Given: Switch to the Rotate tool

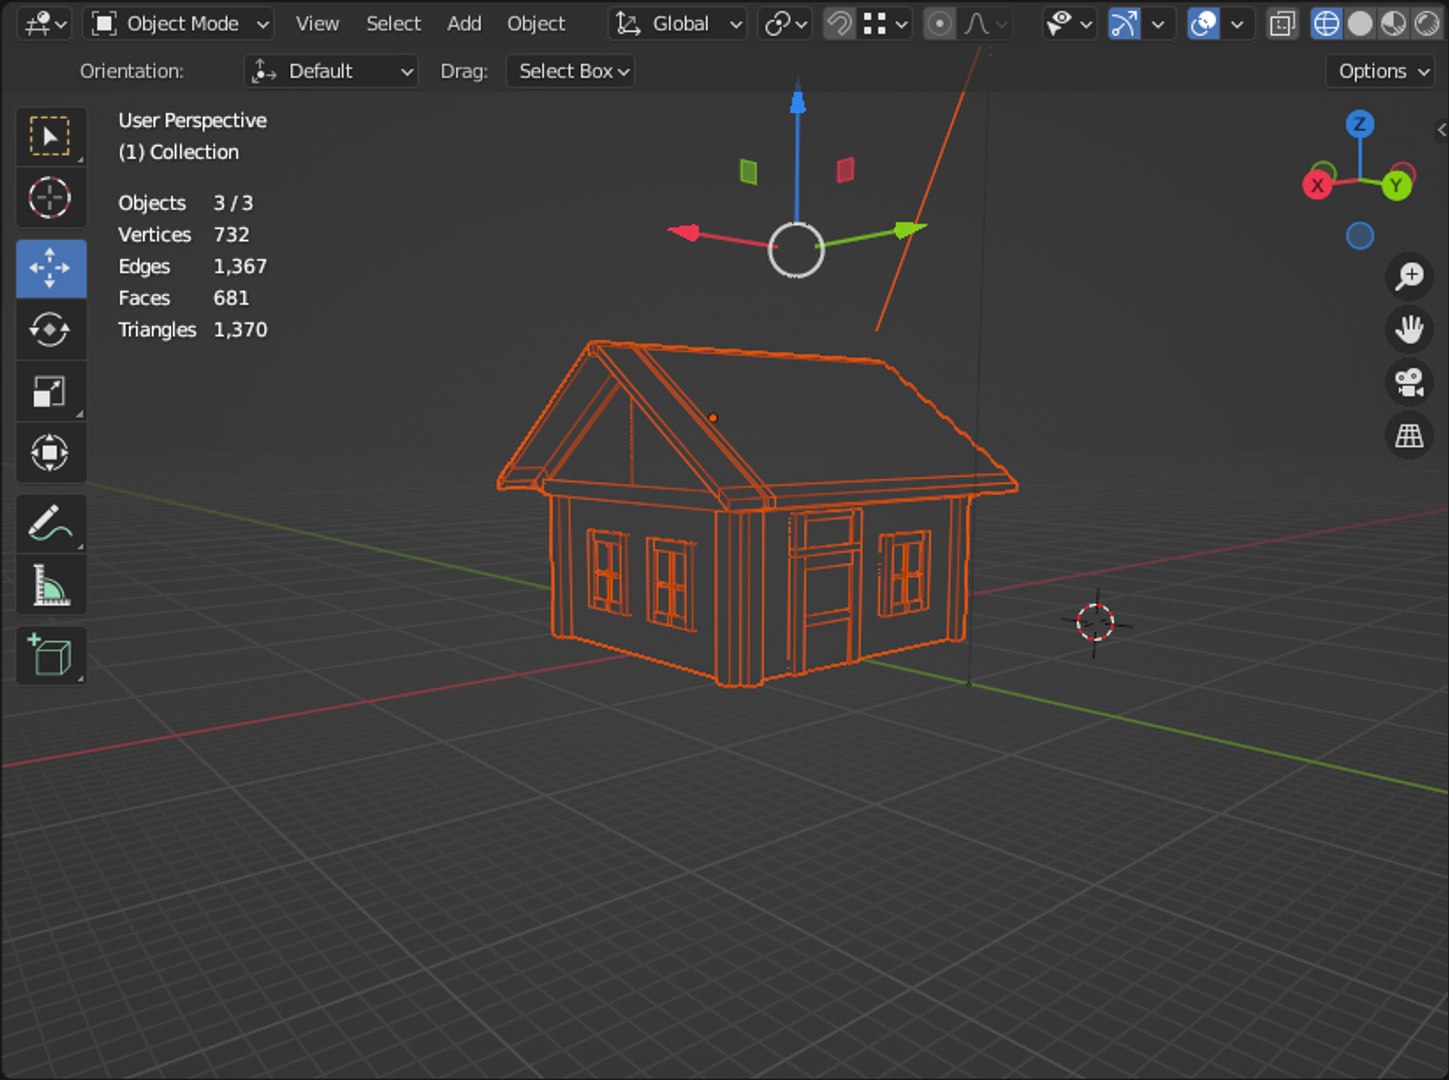Looking at the screenshot, I should [50, 329].
